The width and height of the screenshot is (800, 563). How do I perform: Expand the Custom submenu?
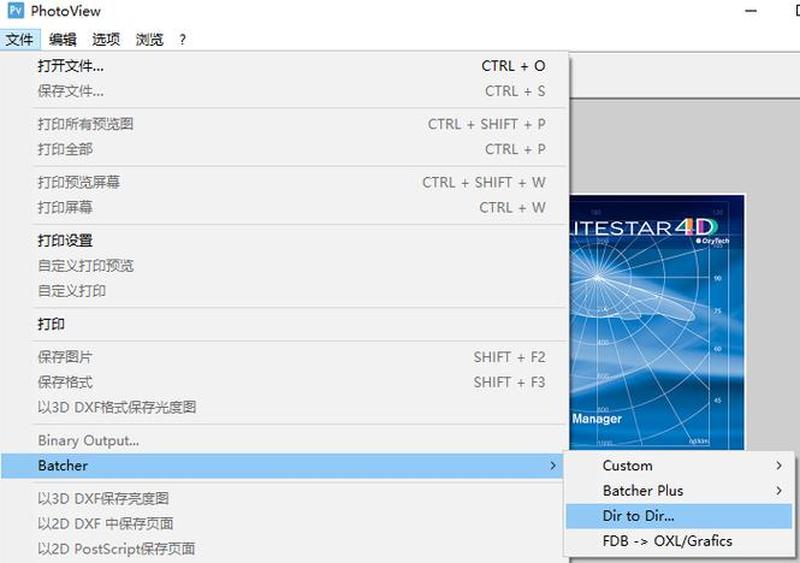(679, 466)
